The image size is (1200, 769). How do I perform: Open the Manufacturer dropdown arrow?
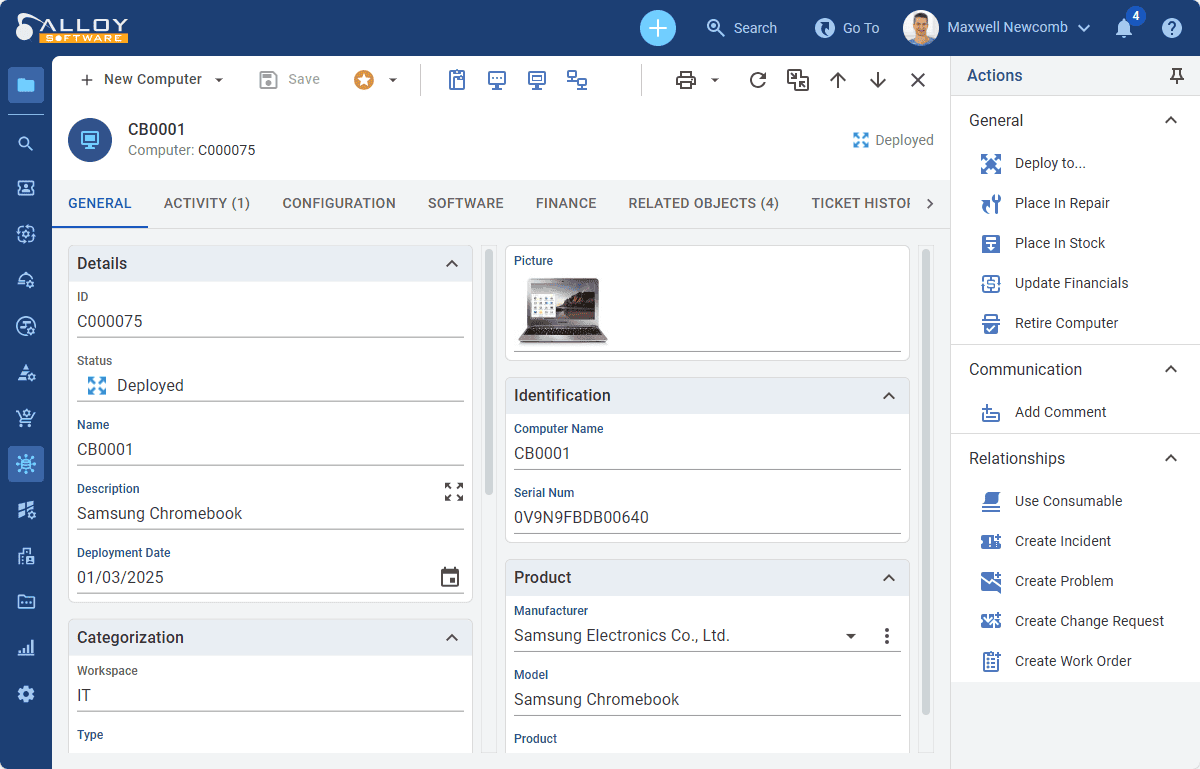pos(851,636)
